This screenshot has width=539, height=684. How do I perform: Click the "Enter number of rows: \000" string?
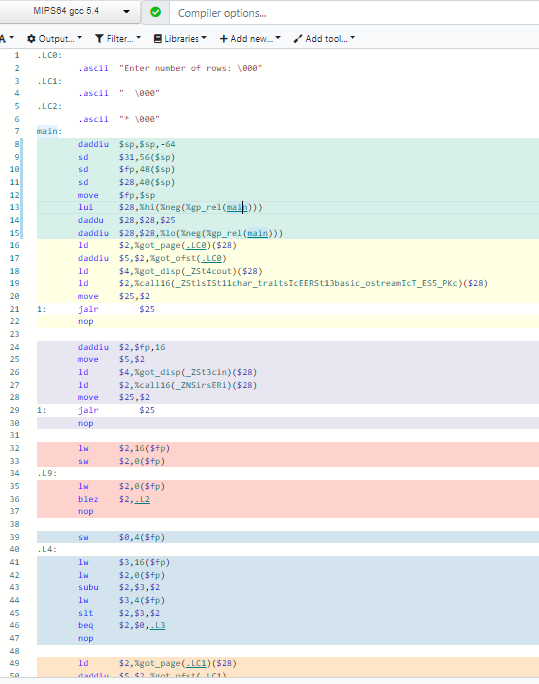point(191,68)
